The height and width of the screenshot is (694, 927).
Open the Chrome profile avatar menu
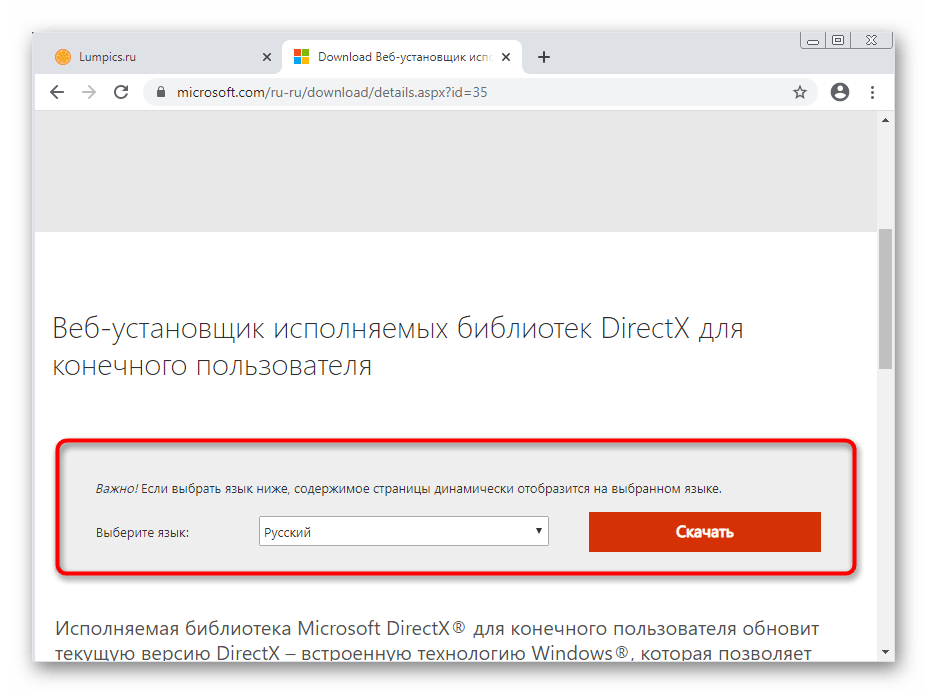click(840, 92)
